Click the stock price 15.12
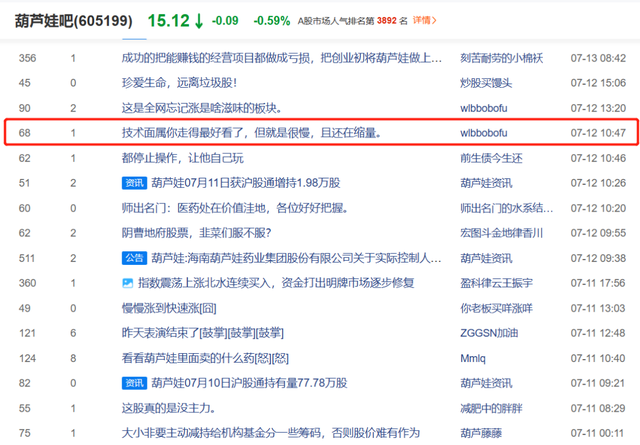Screen dimensions: 640x445 tap(169, 21)
